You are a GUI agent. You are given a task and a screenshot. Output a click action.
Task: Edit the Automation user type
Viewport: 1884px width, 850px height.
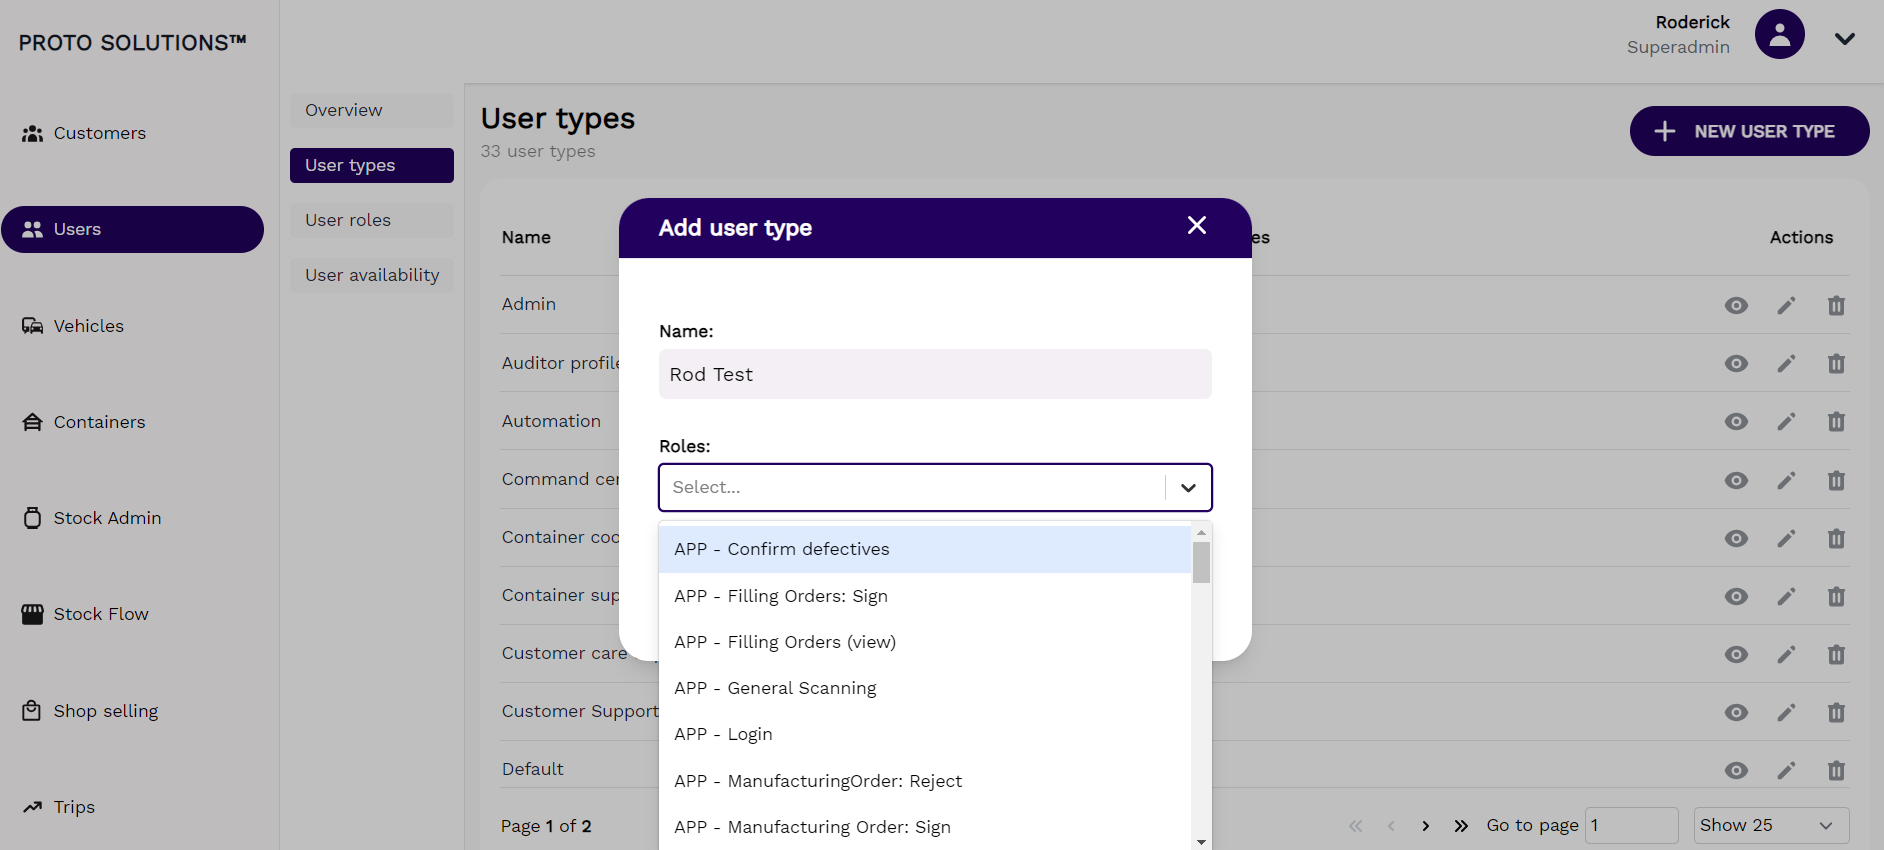pos(1786,421)
